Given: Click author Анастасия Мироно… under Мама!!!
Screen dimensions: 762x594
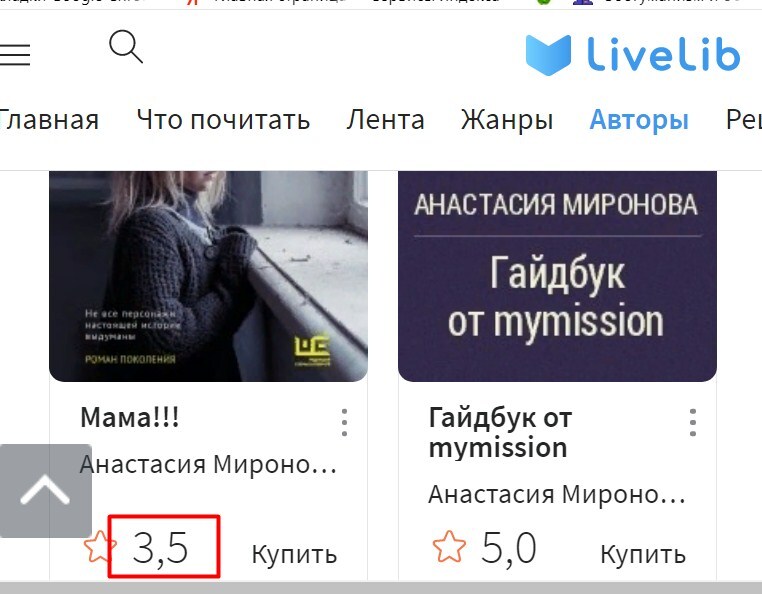Looking at the screenshot, I should [208, 464].
